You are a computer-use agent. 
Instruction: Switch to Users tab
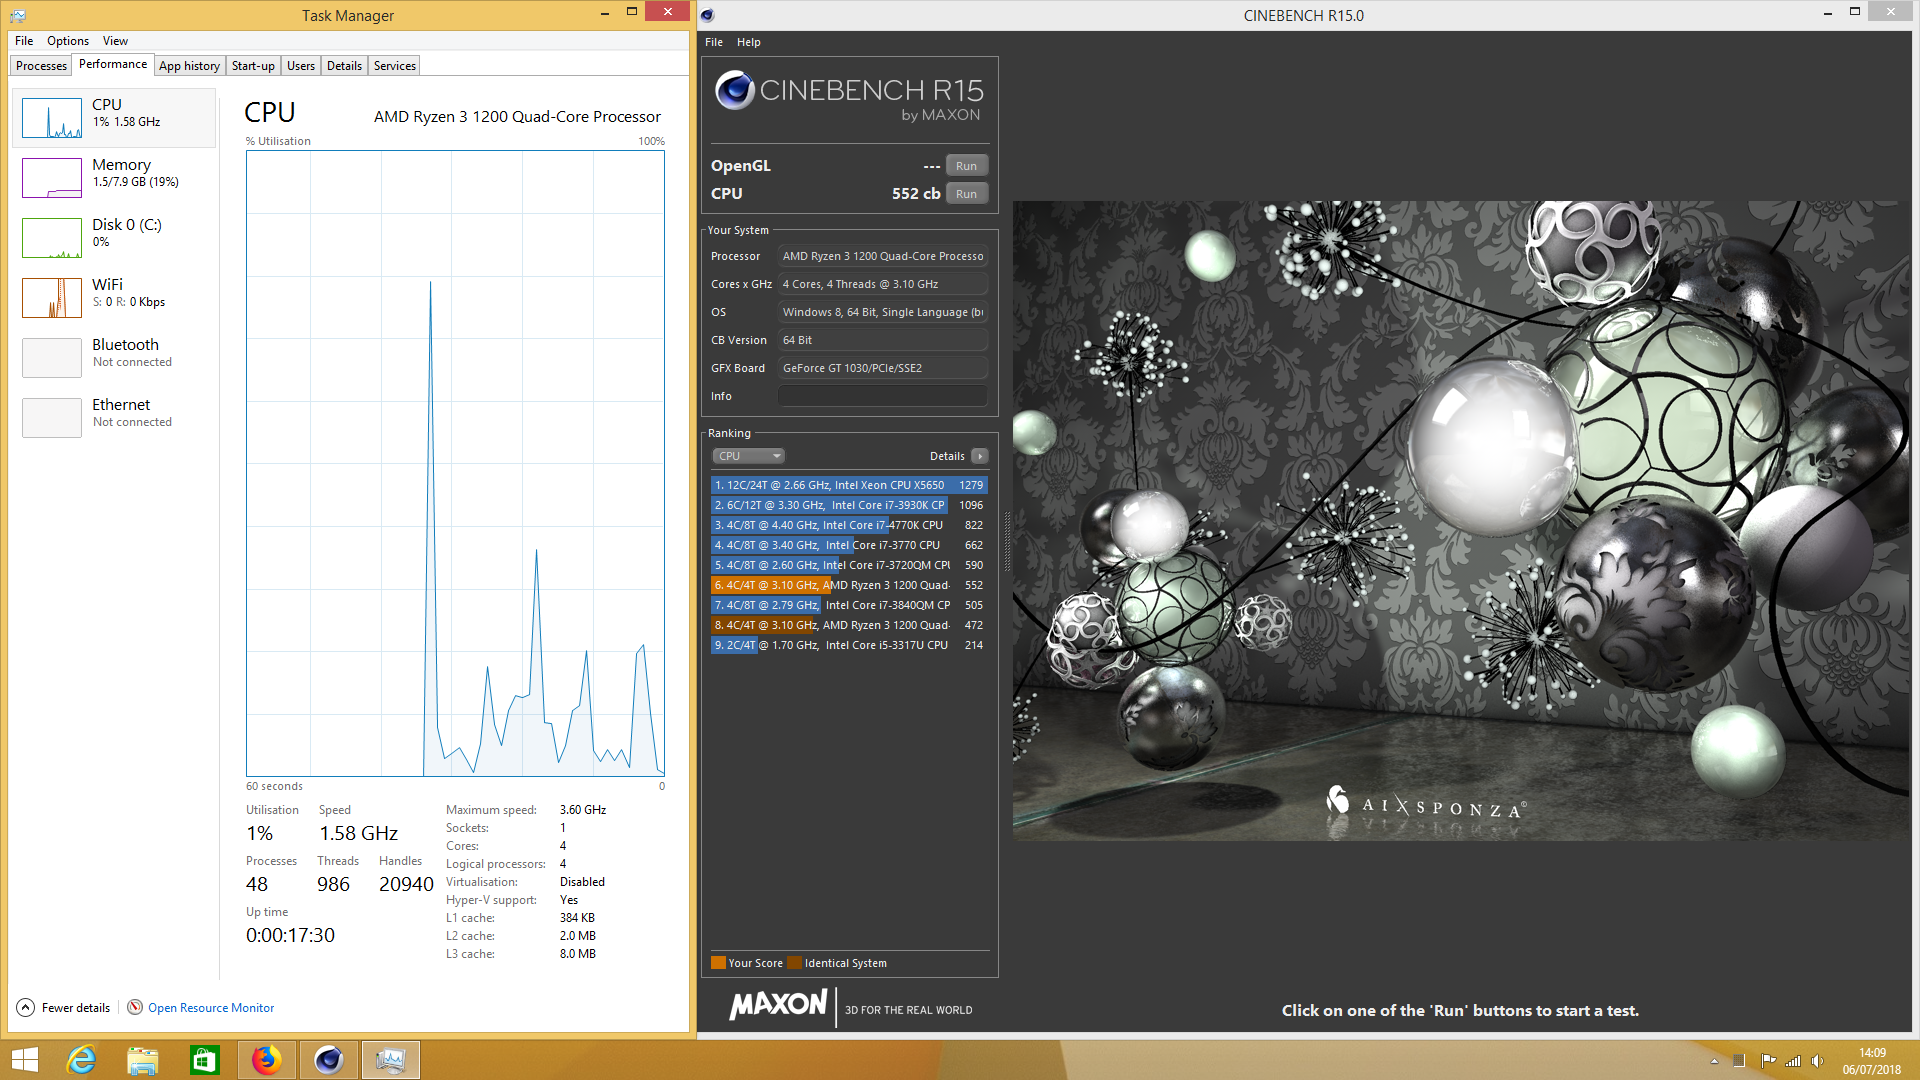pos(301,66)
